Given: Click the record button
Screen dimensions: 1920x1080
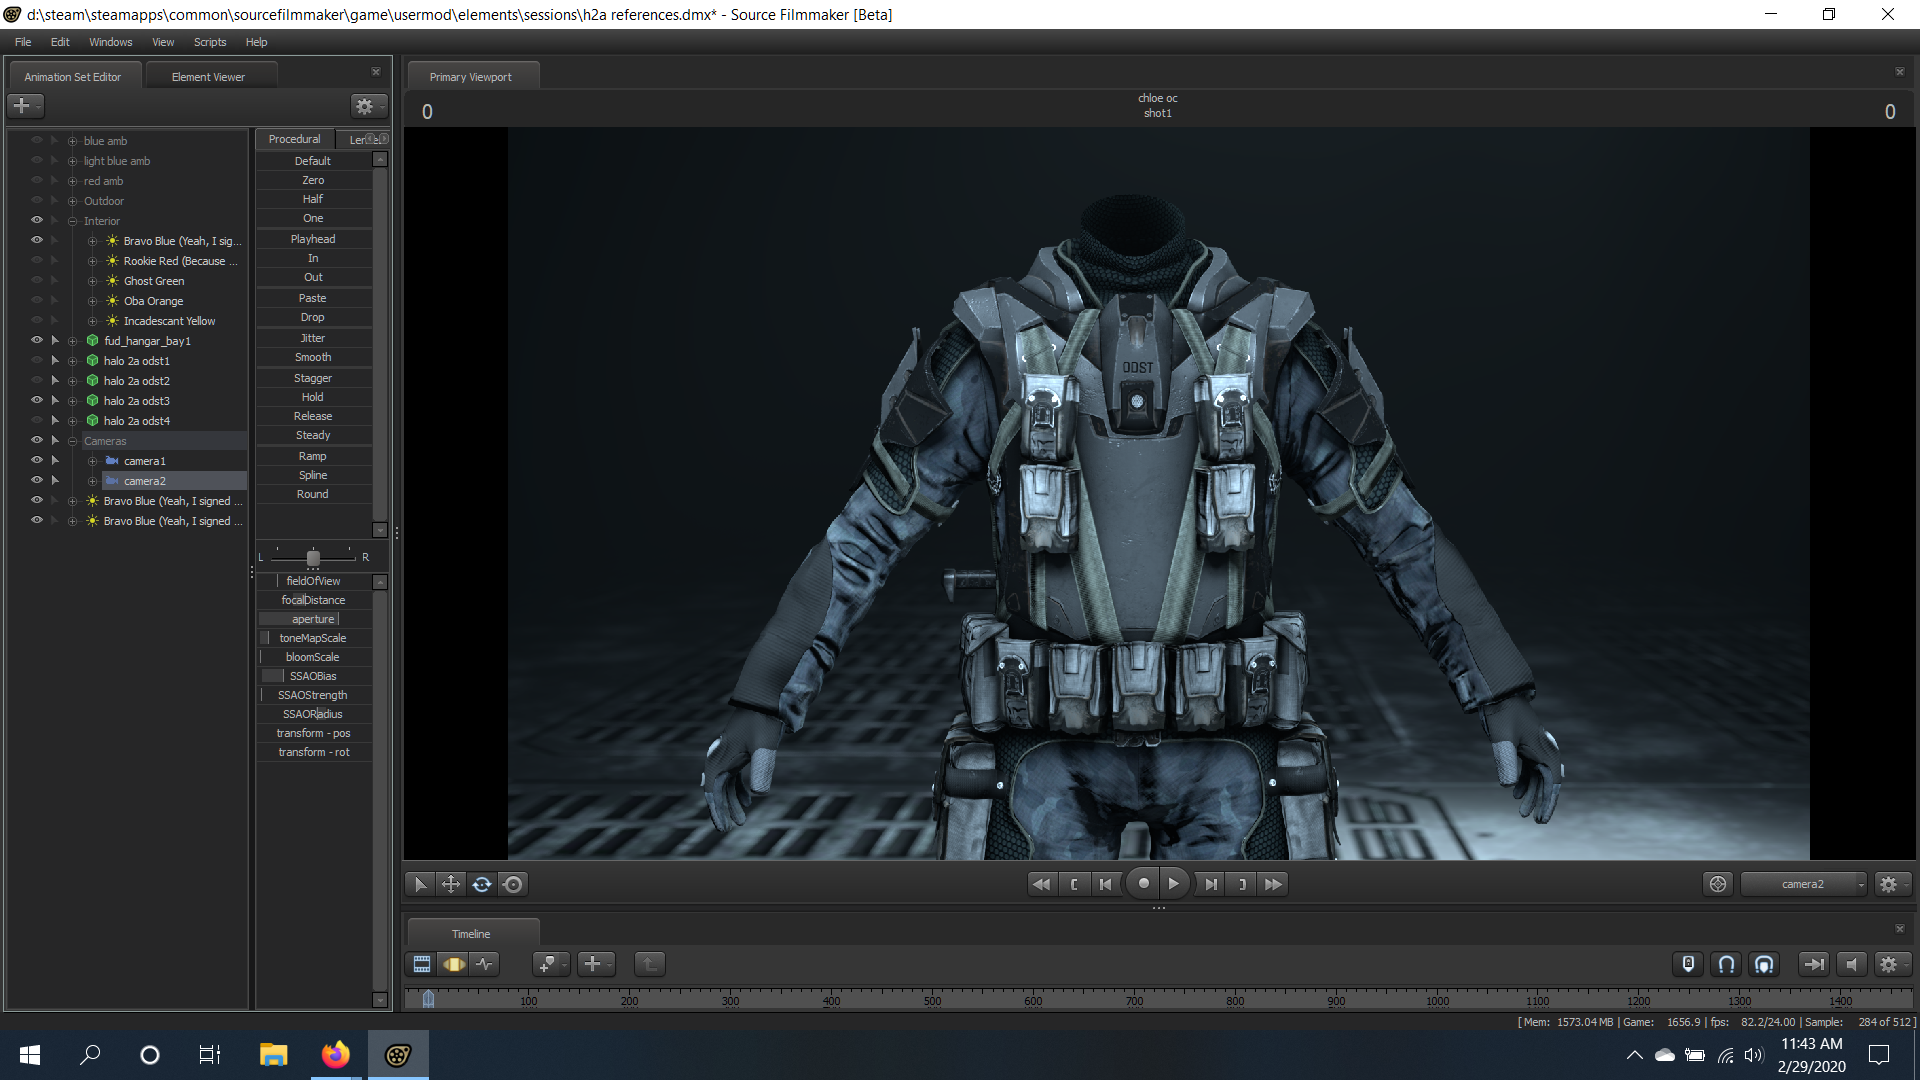Looking at the screenshot, I should [1143, 884].
